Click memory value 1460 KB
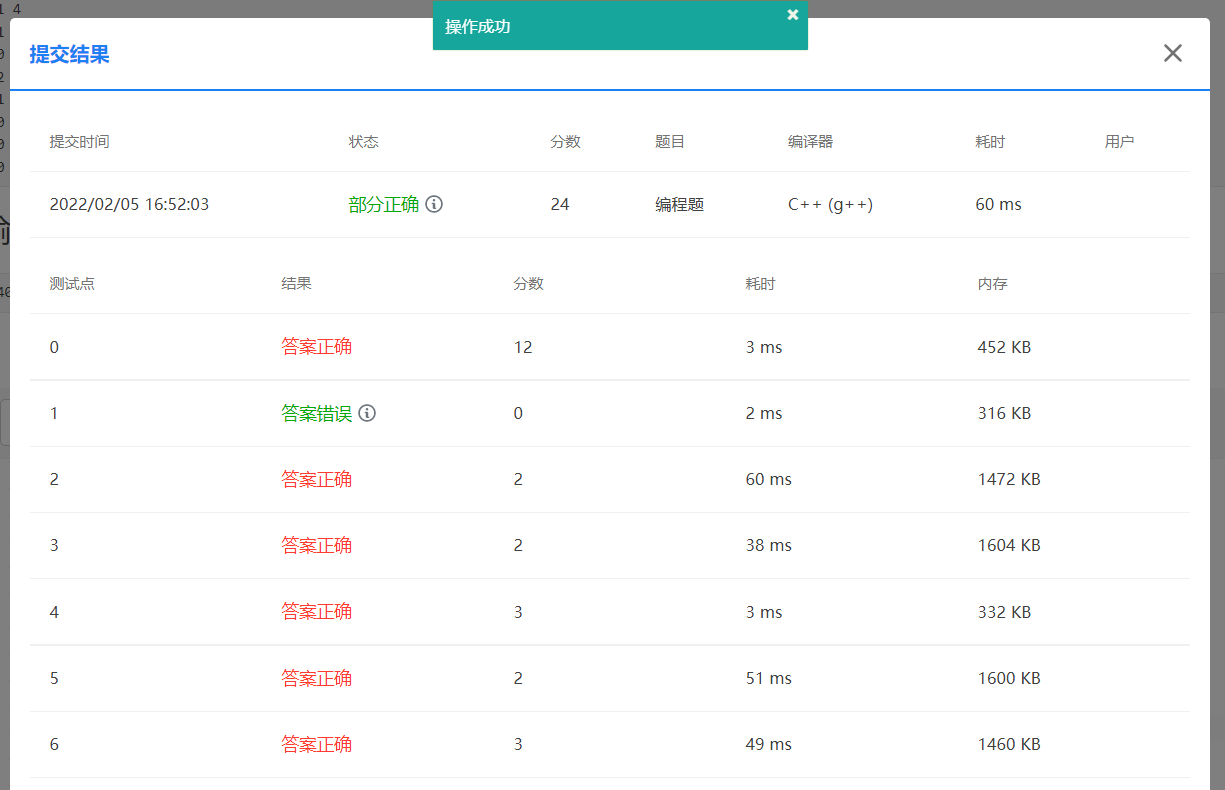This screenshot has width=1225, height=790. (x=1009, y=744)
